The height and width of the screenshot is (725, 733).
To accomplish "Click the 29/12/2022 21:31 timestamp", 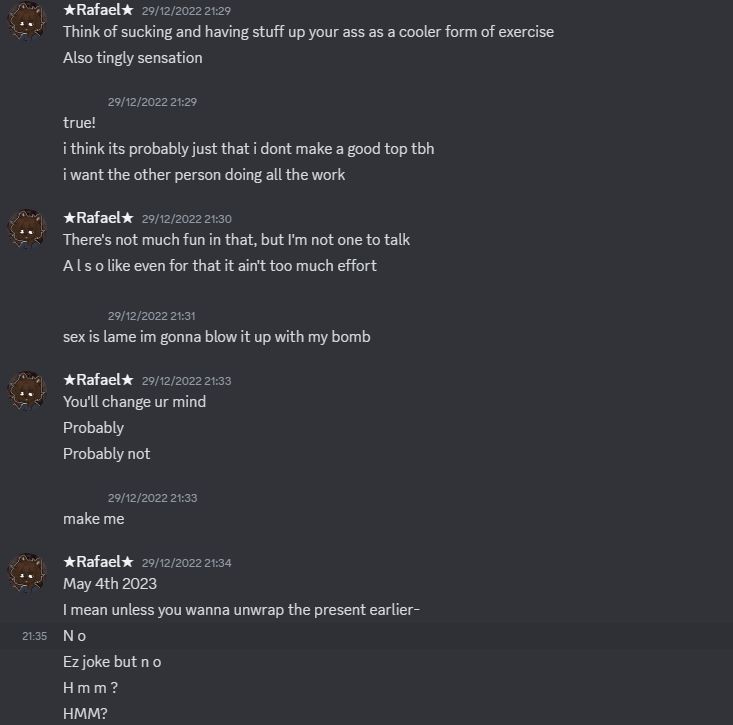I will (x=152, y=316).
